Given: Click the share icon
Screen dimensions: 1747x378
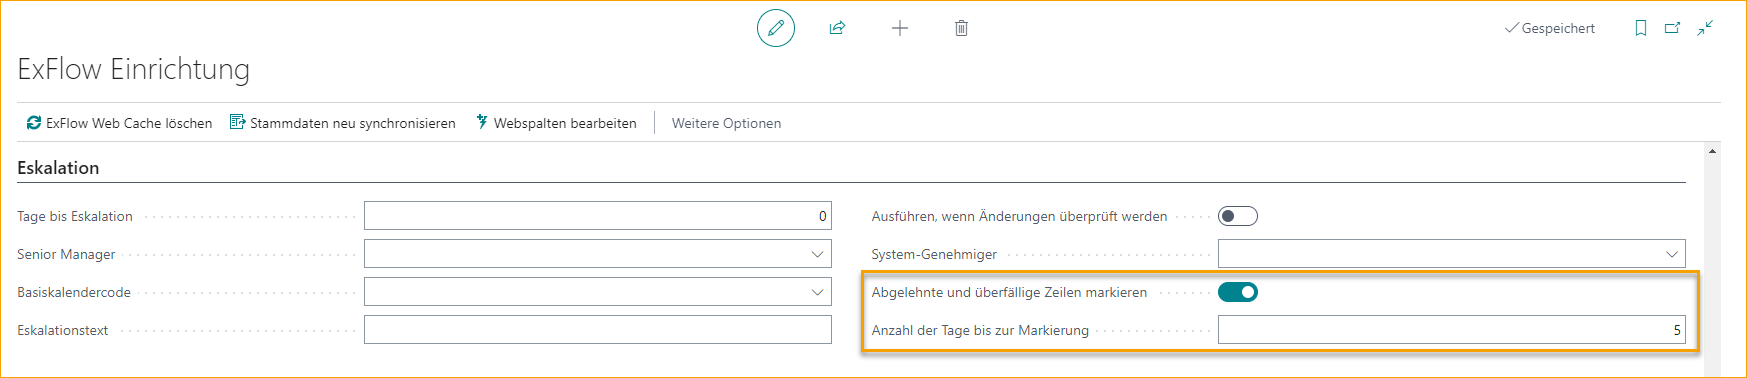Looking at the screenshot, I should [x=838, y=28].
